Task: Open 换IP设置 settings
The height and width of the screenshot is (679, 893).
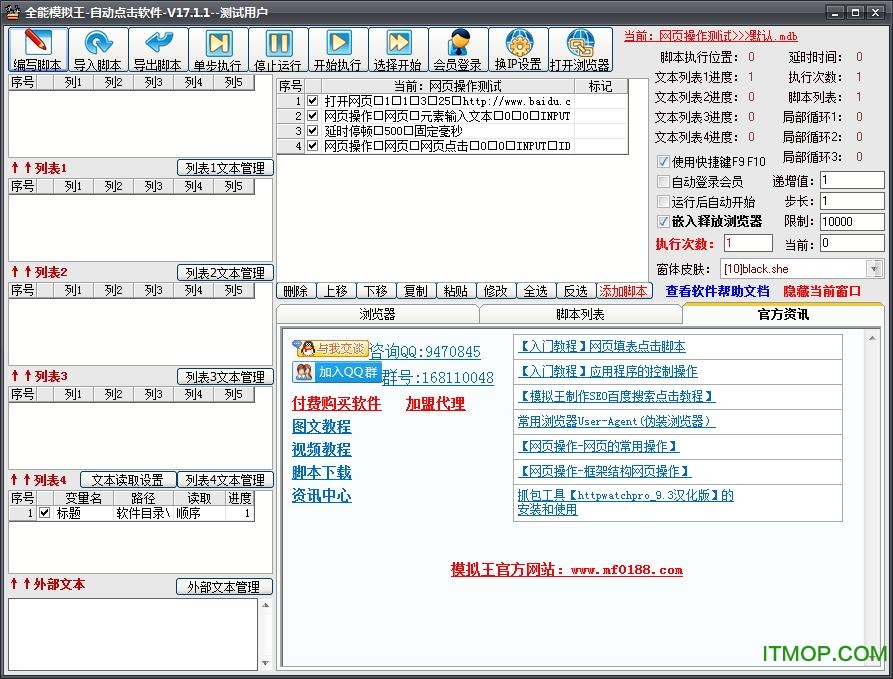Action: [518, 50]
